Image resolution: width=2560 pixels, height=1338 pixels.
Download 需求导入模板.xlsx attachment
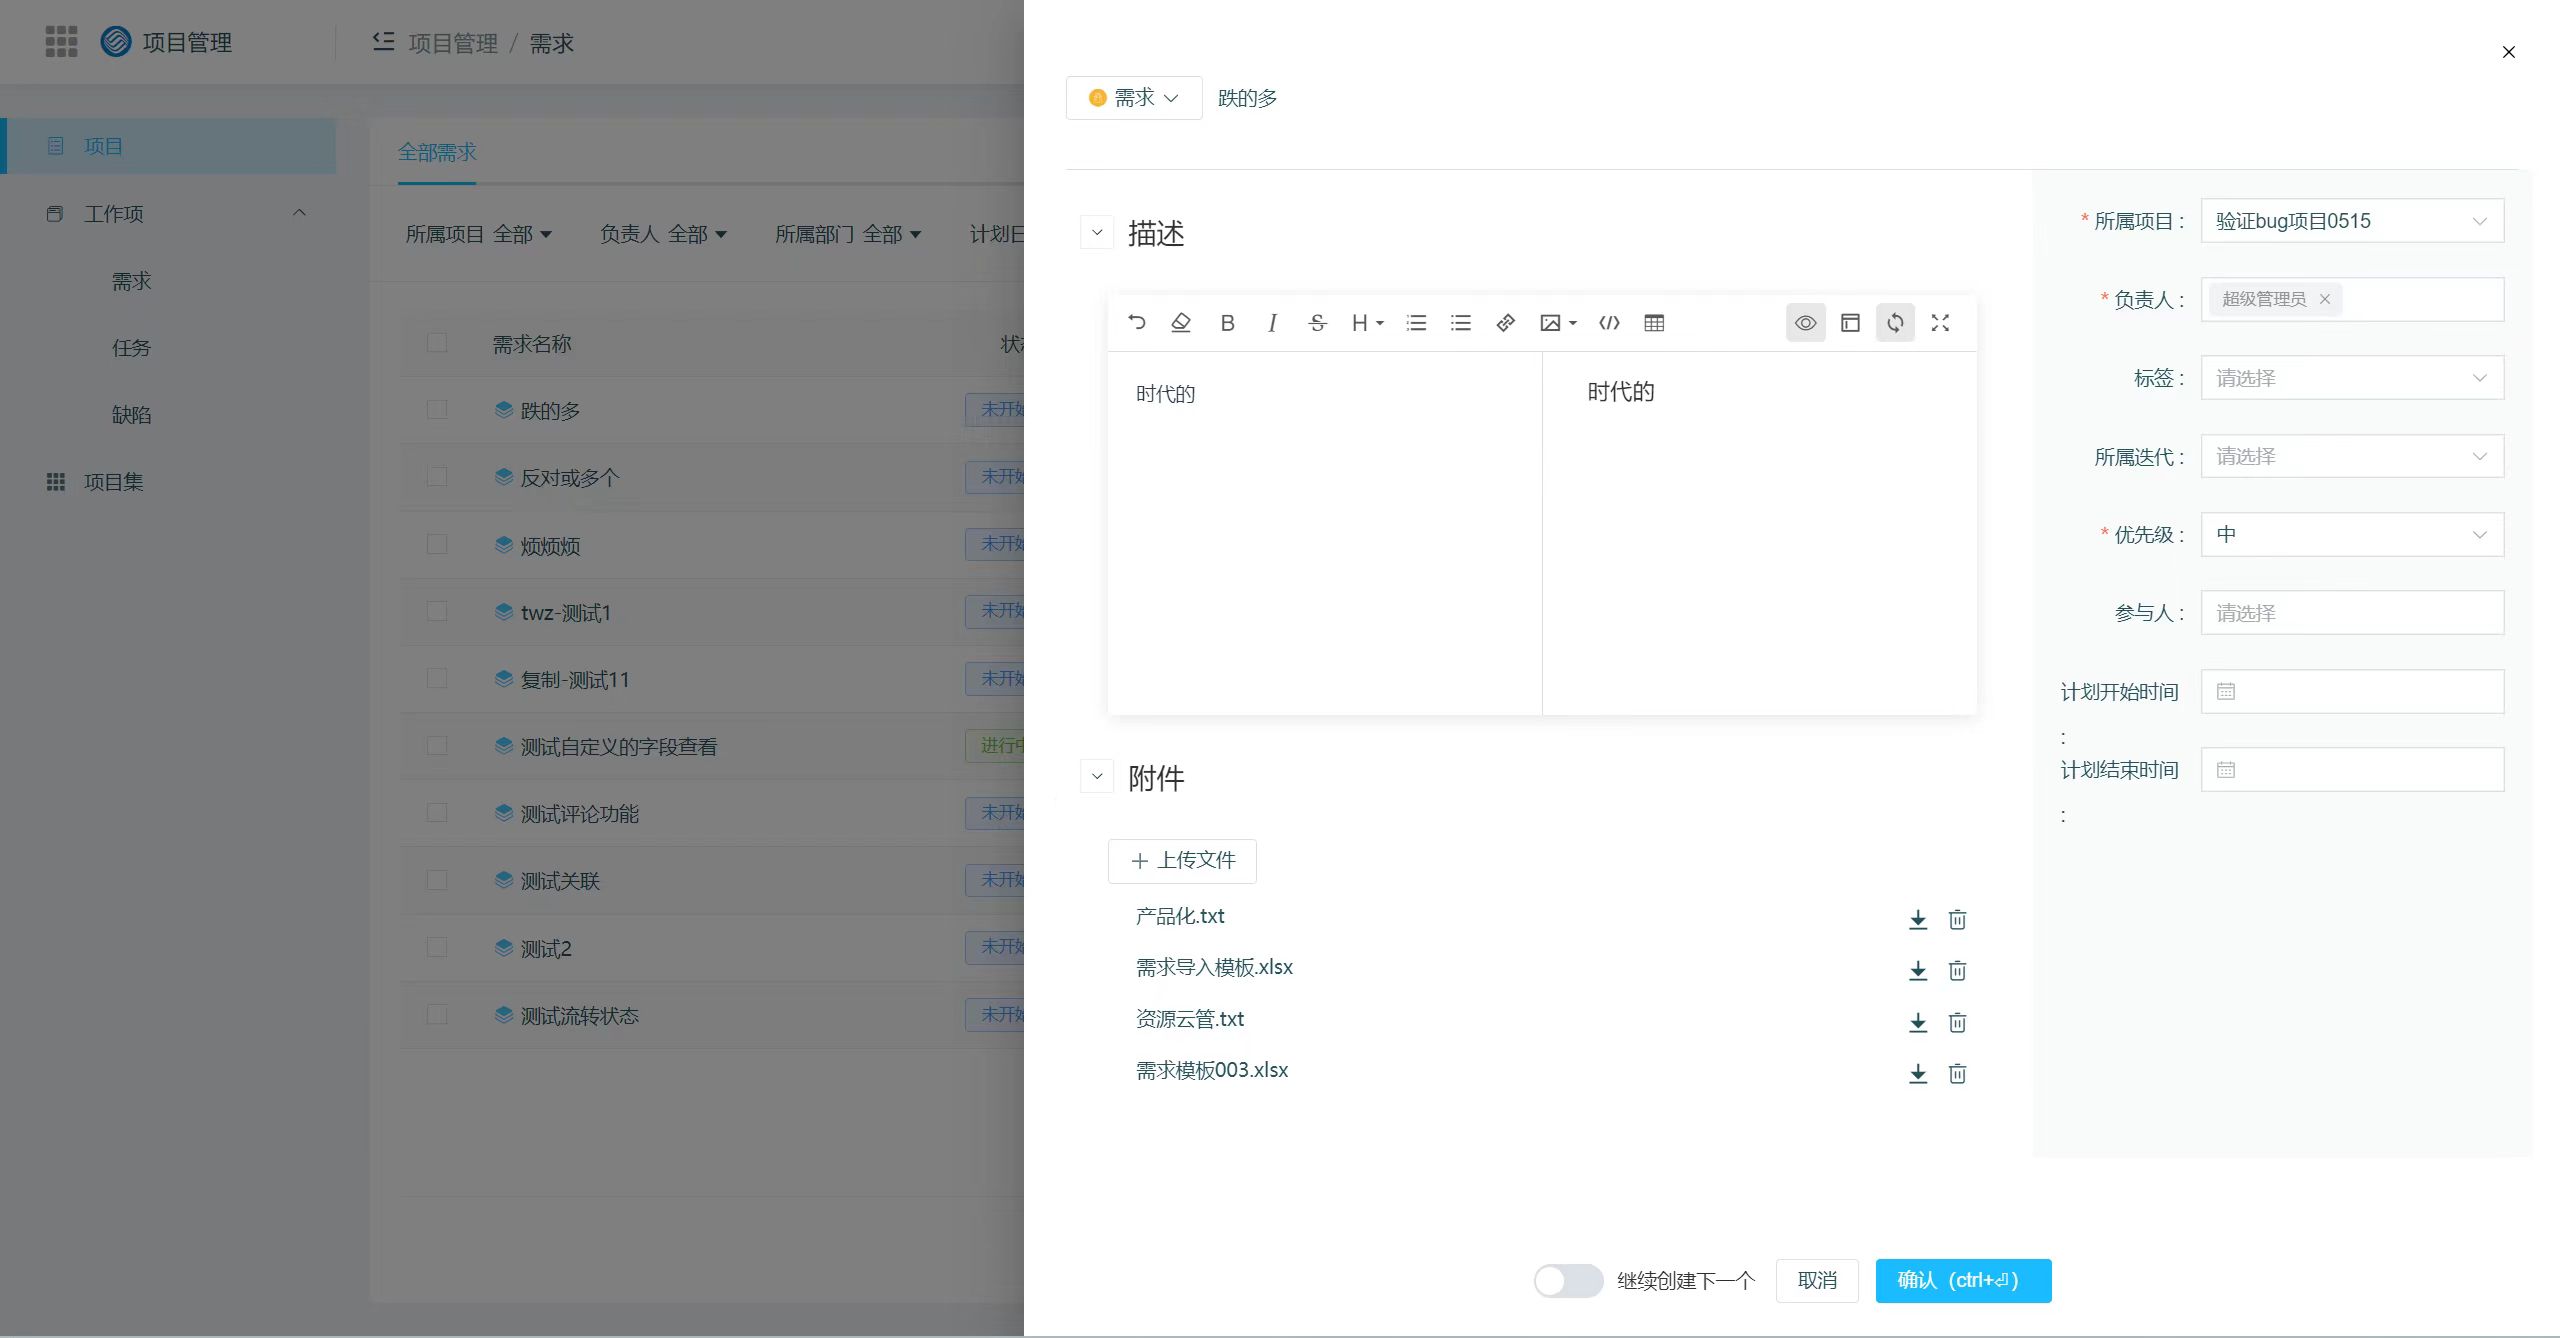pos(1918,970)
